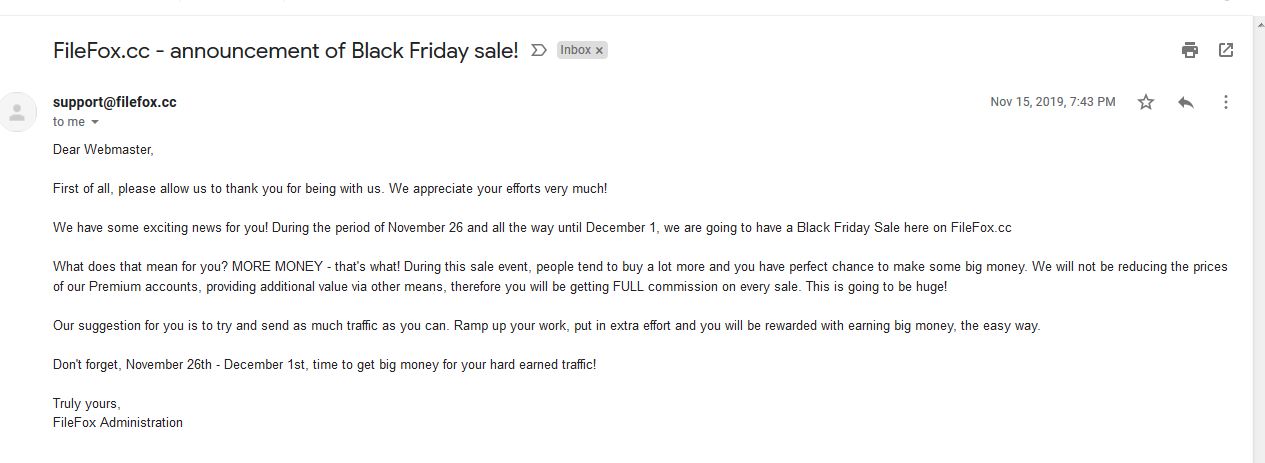Click the "Truly yours," closing line
The height and width of the screenshot is (463, 1265).
[87, 403]
